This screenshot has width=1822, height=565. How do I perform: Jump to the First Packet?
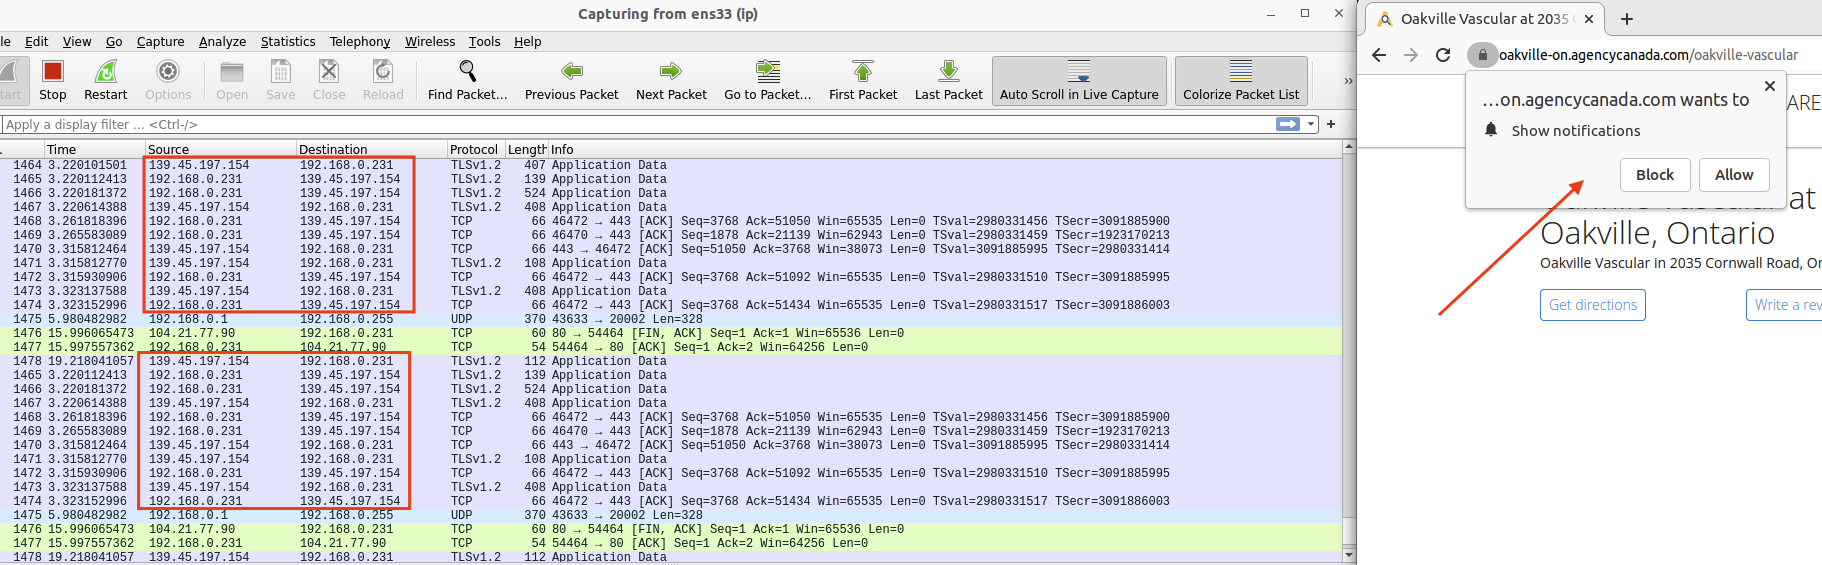862,80
